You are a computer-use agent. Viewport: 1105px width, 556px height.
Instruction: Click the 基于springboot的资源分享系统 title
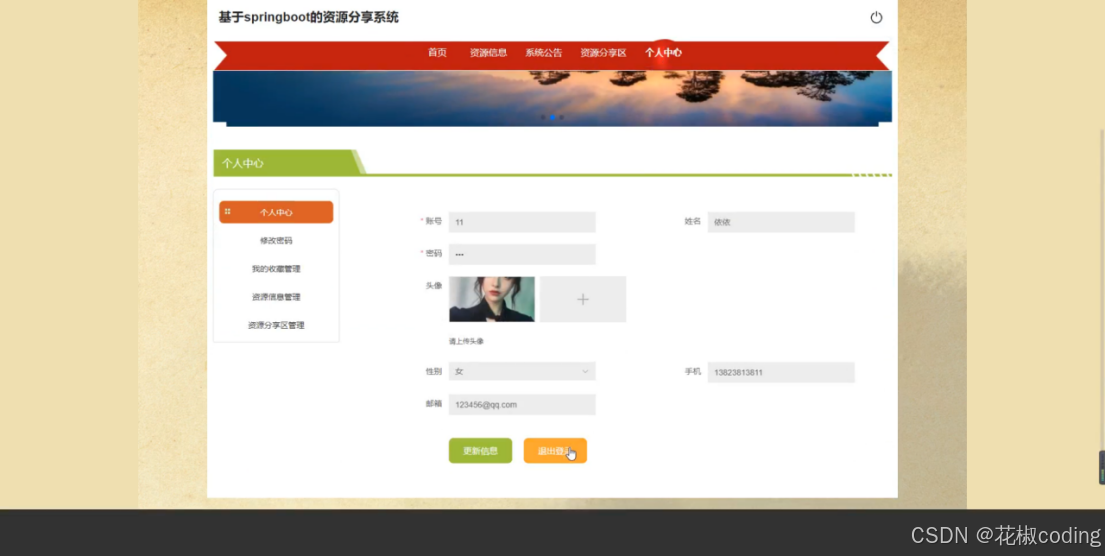pyautogui.click(x=309, y=18)
